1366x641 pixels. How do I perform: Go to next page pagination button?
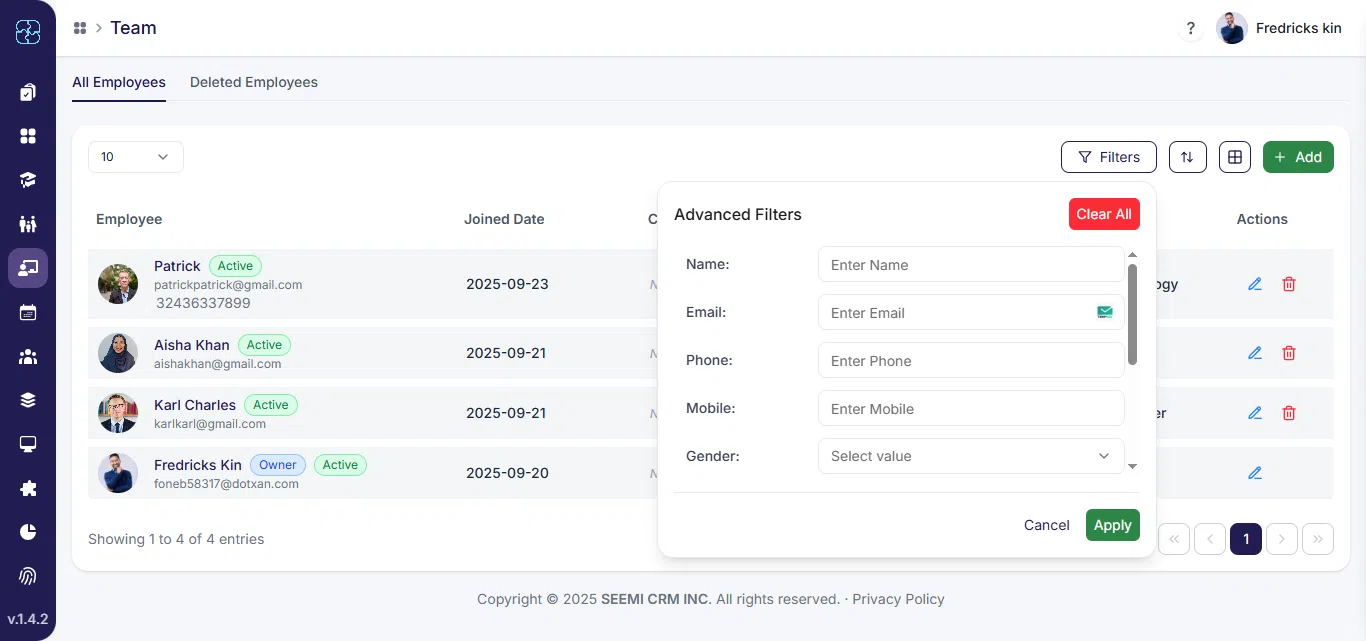[x=1282, y=539]
